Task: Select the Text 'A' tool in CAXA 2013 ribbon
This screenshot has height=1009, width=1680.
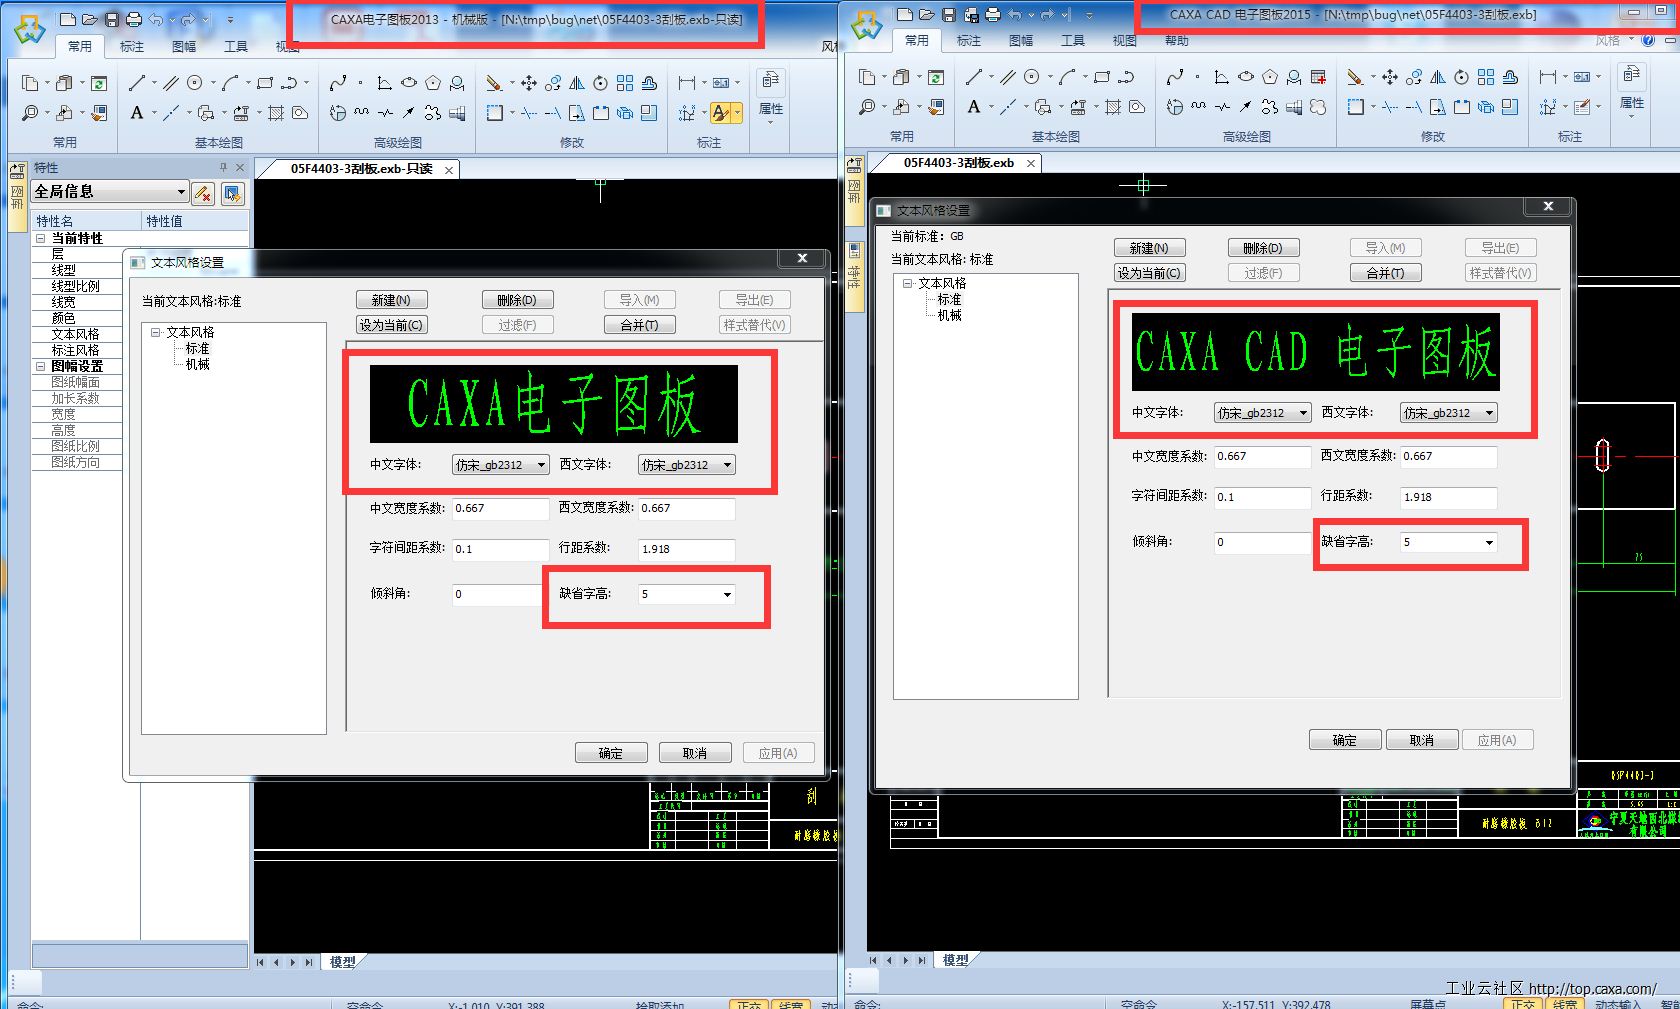Action: point(137,113)
